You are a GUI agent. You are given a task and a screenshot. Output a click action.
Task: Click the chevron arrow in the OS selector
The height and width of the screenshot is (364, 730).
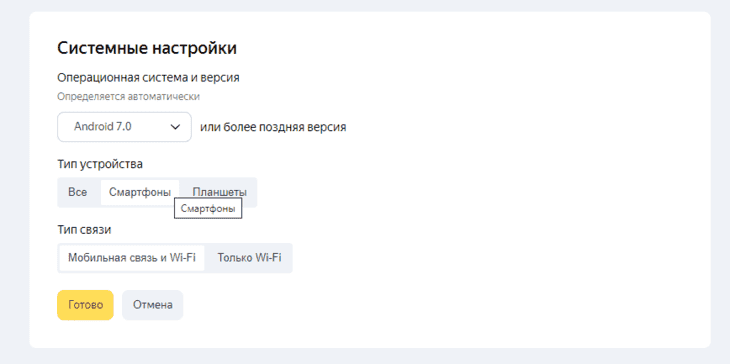(176, 127)
